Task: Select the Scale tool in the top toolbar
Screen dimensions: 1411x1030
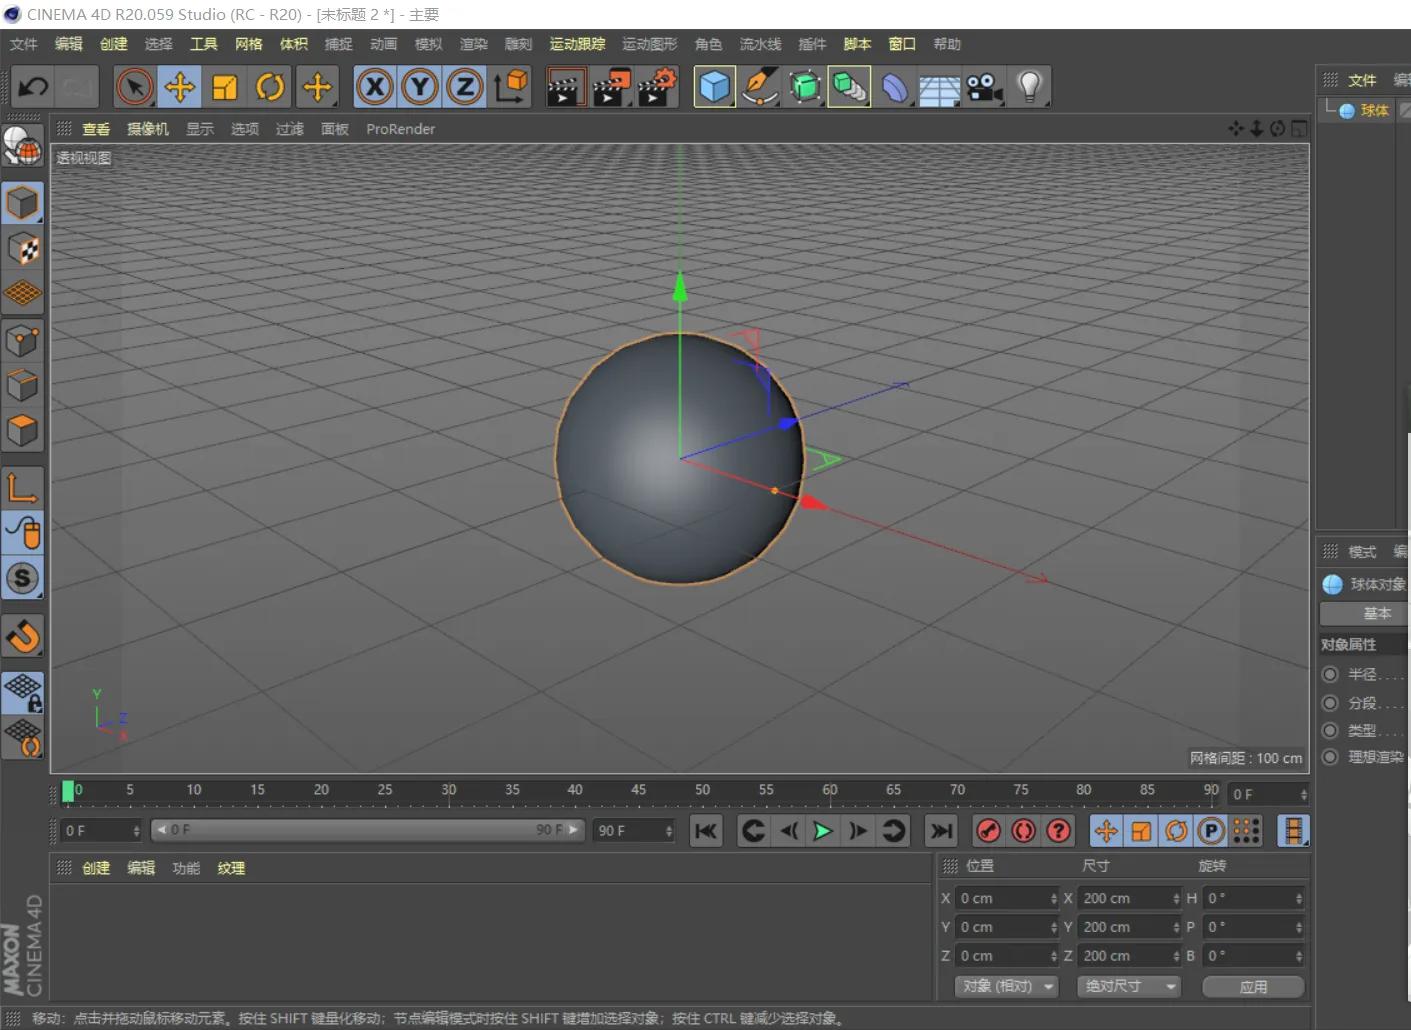Action: pos(225,87)
